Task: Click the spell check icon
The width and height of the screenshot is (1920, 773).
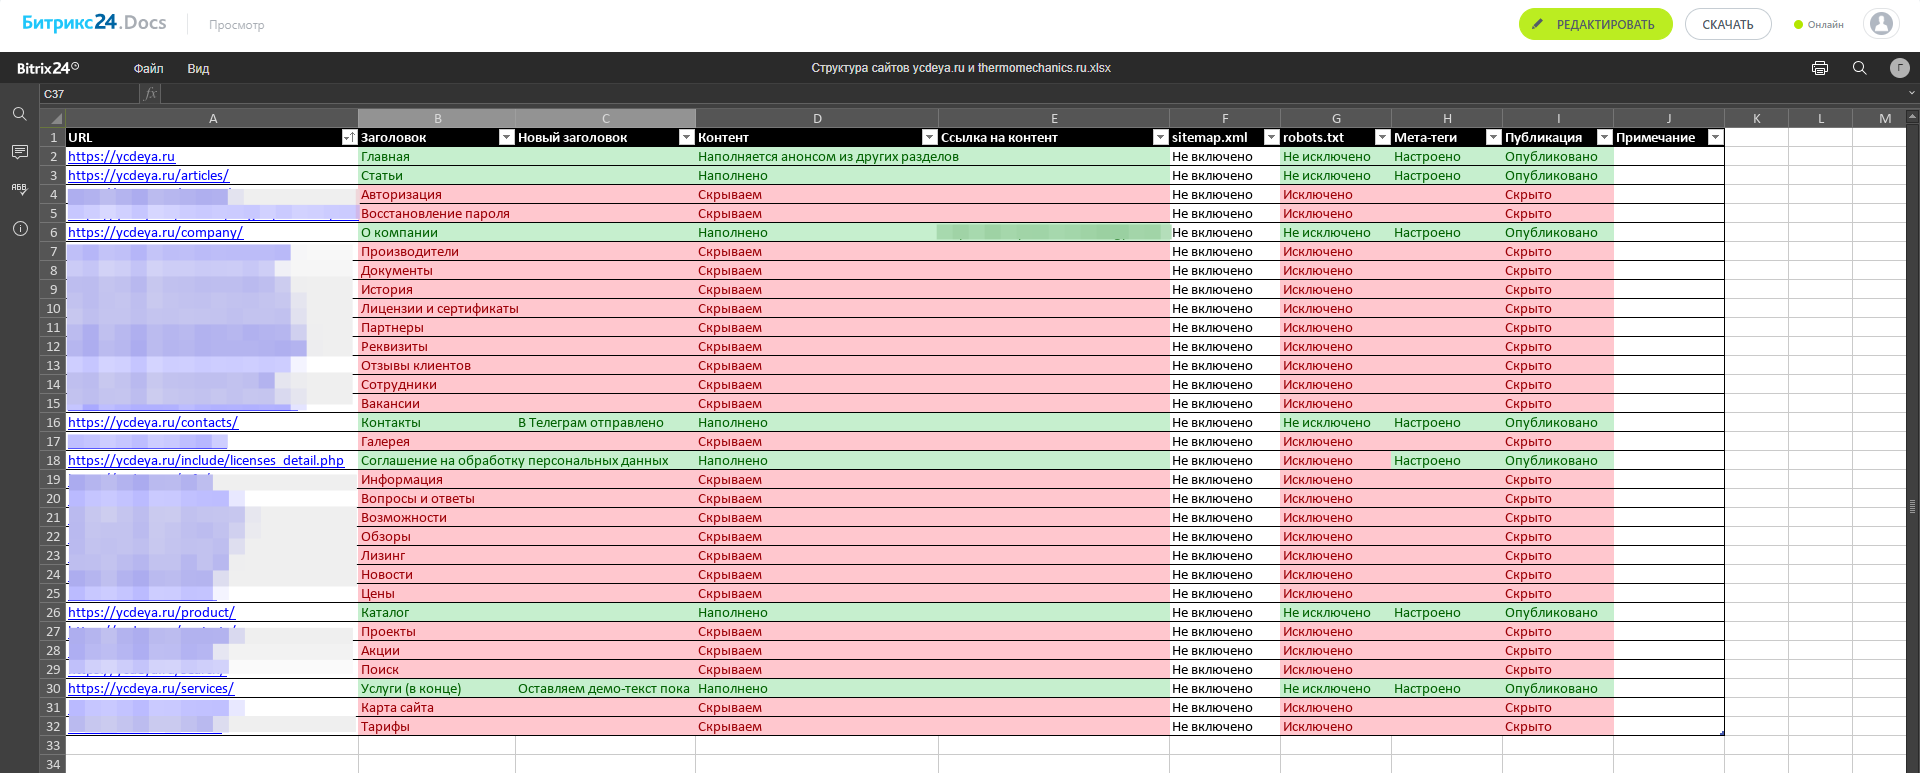Action: tap(19, 189)
